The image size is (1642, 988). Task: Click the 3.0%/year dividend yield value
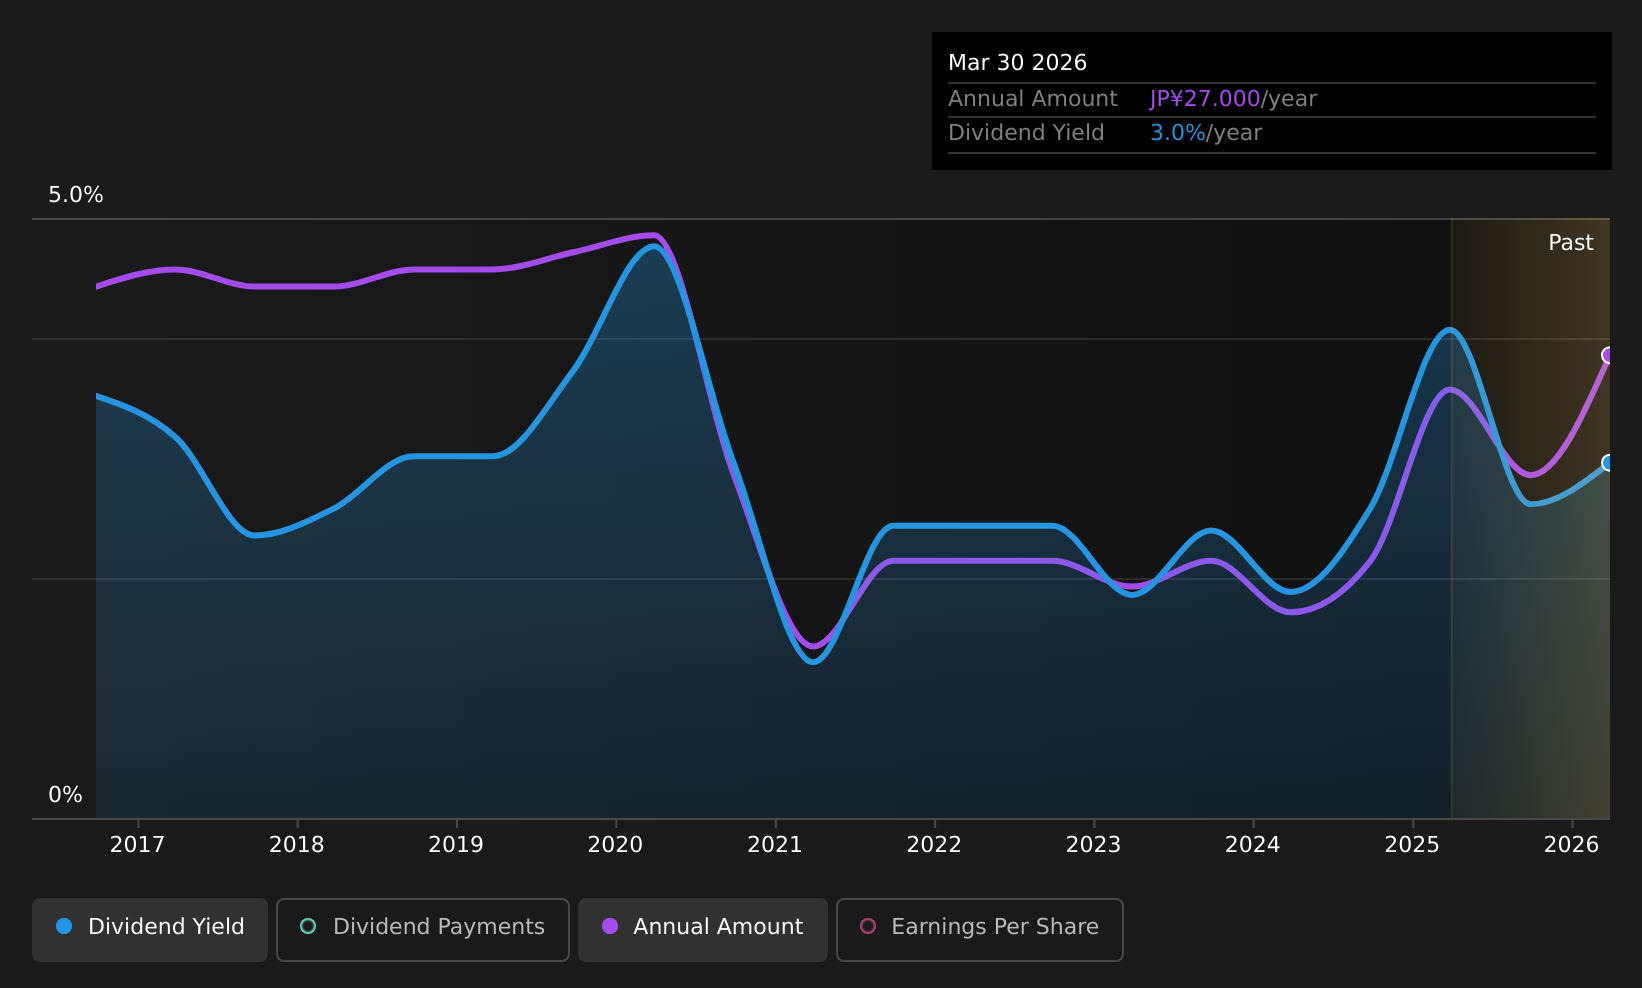(1206, 133)
